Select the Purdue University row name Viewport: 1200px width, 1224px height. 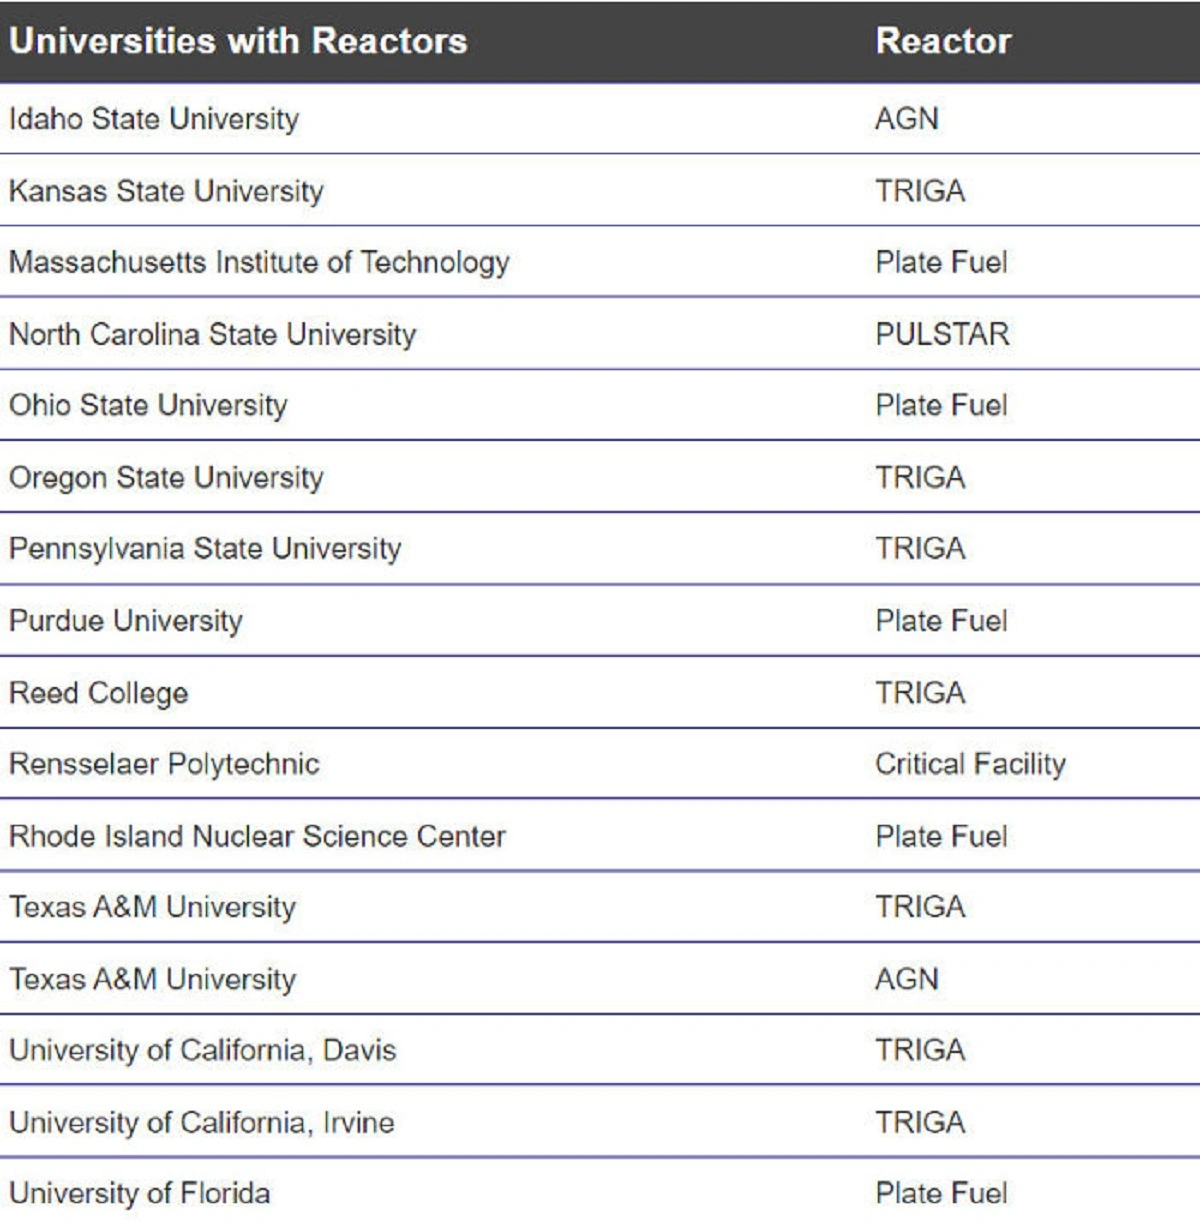click(x=126, y=620)
